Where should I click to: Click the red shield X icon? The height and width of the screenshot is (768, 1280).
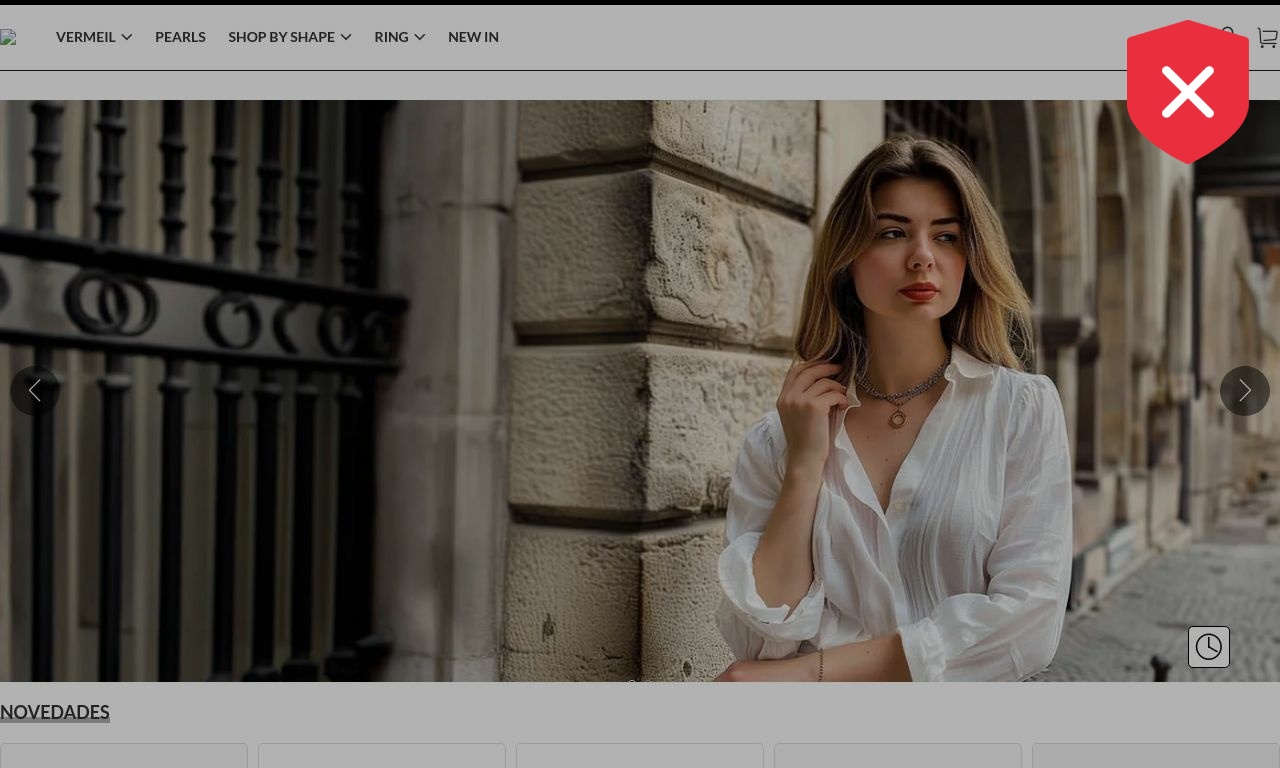click(1188, 92)
